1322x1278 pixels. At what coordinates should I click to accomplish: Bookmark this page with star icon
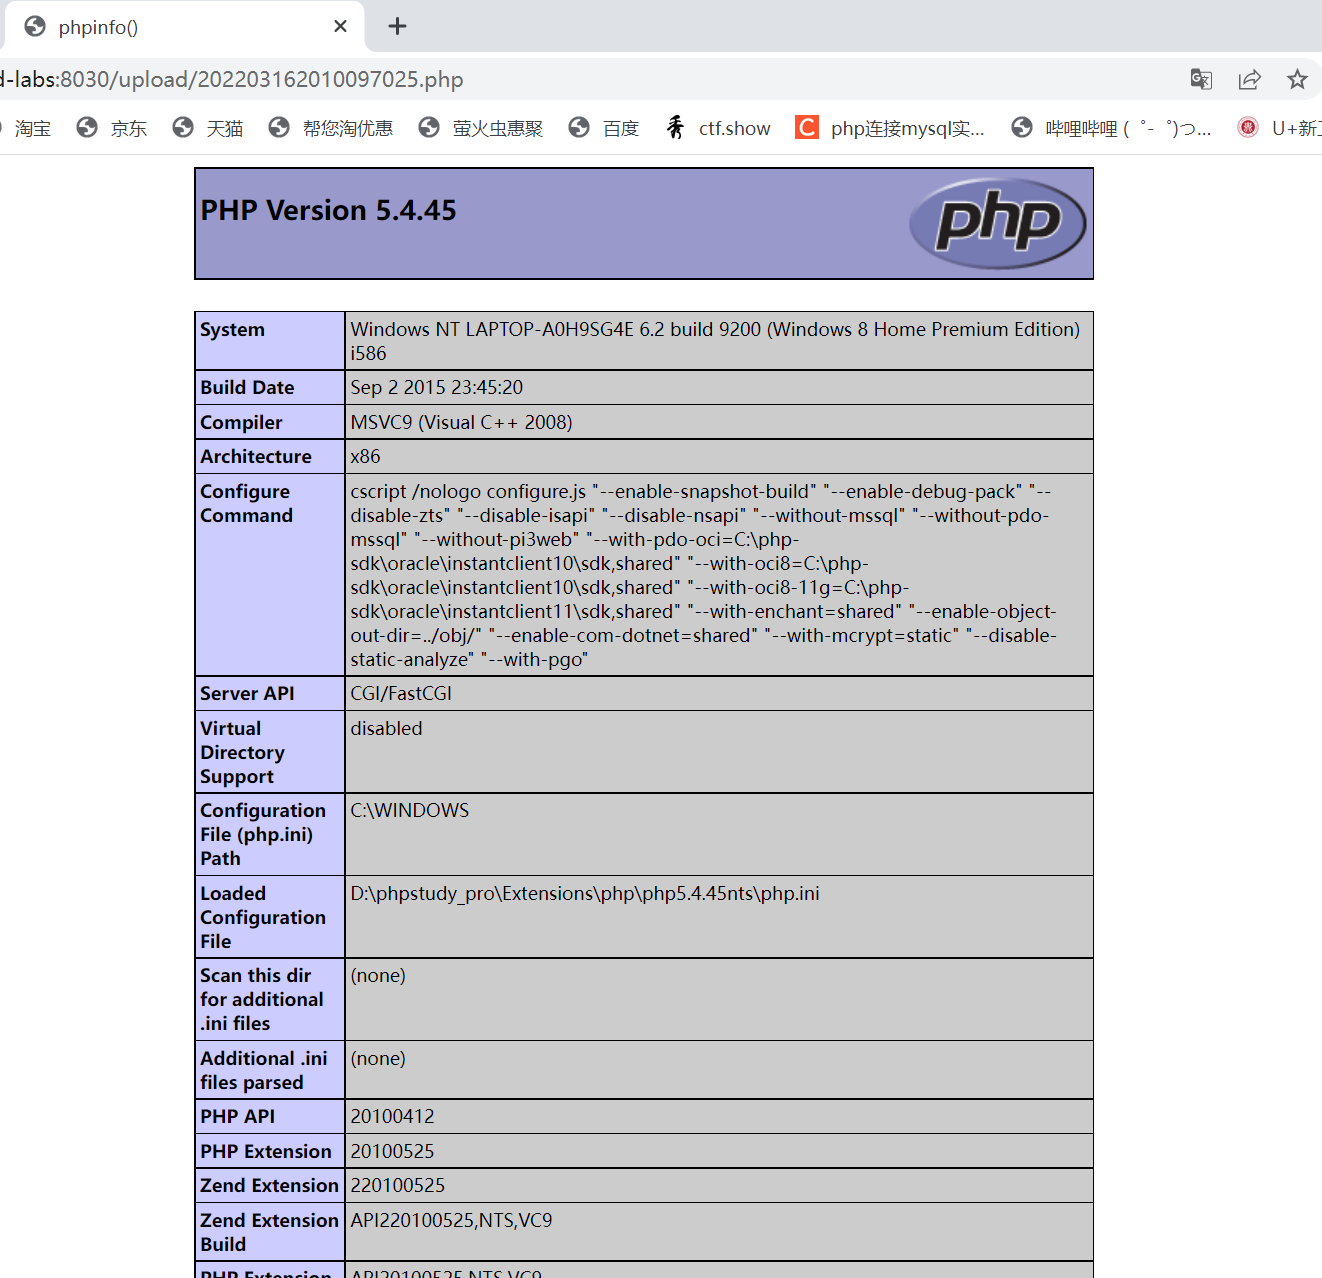(x=1297, y=79)
